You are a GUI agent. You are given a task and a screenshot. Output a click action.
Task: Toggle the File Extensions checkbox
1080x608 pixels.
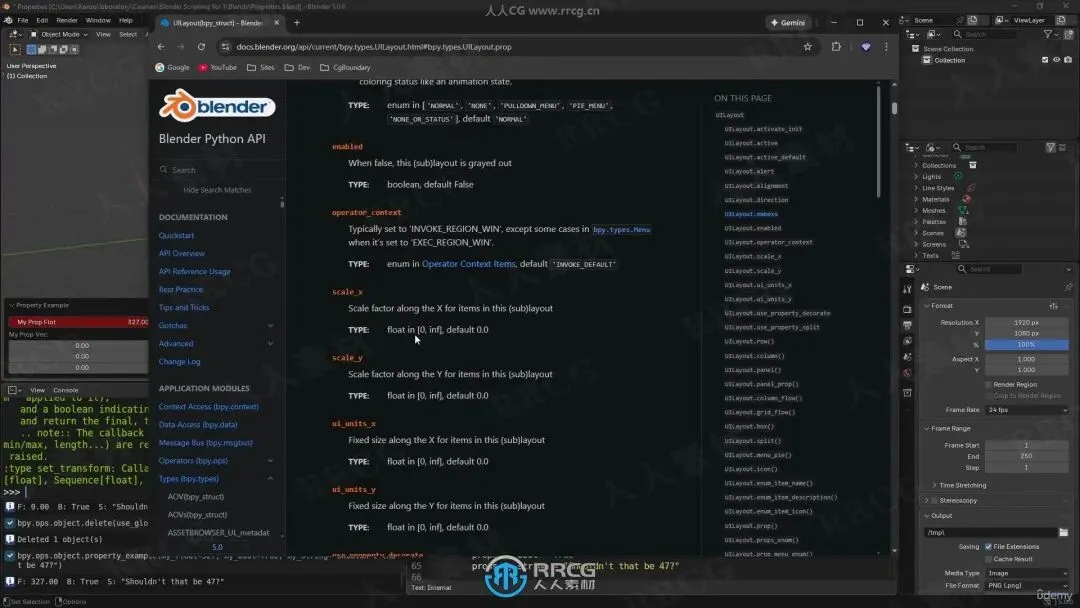[988, 547]
